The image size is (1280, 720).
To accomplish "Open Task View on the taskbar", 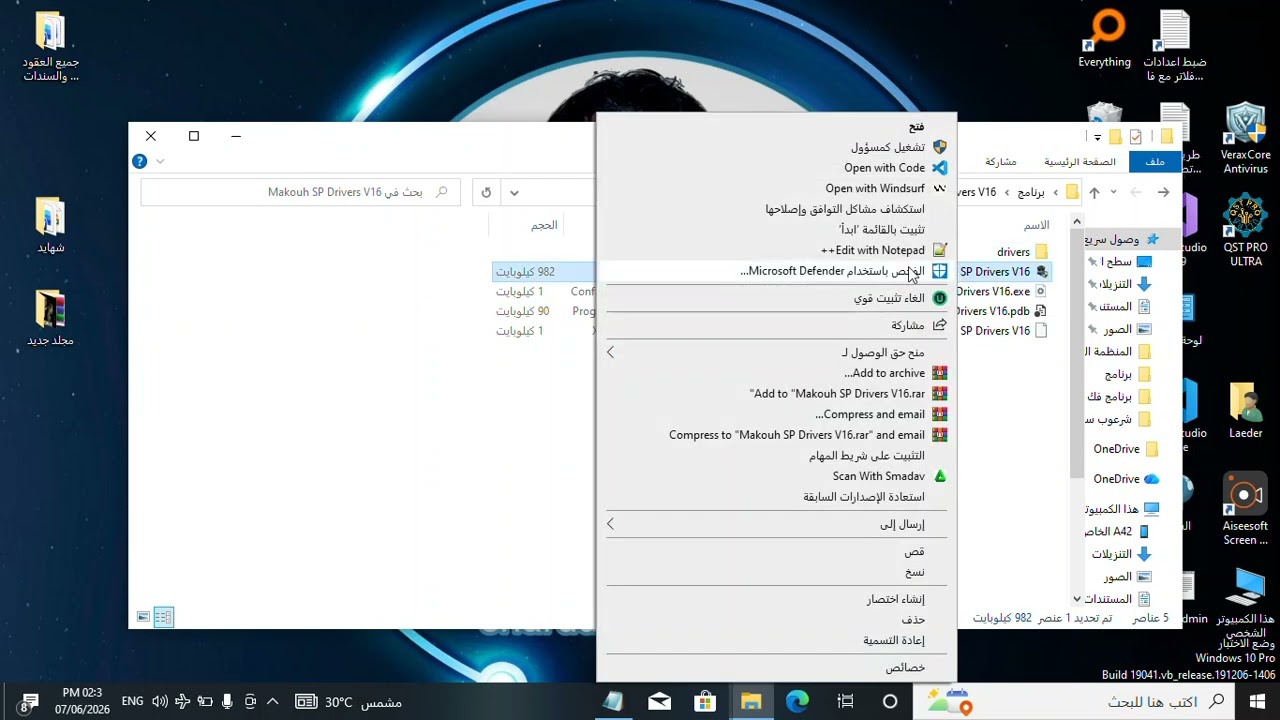I will (x=845, y=701).
